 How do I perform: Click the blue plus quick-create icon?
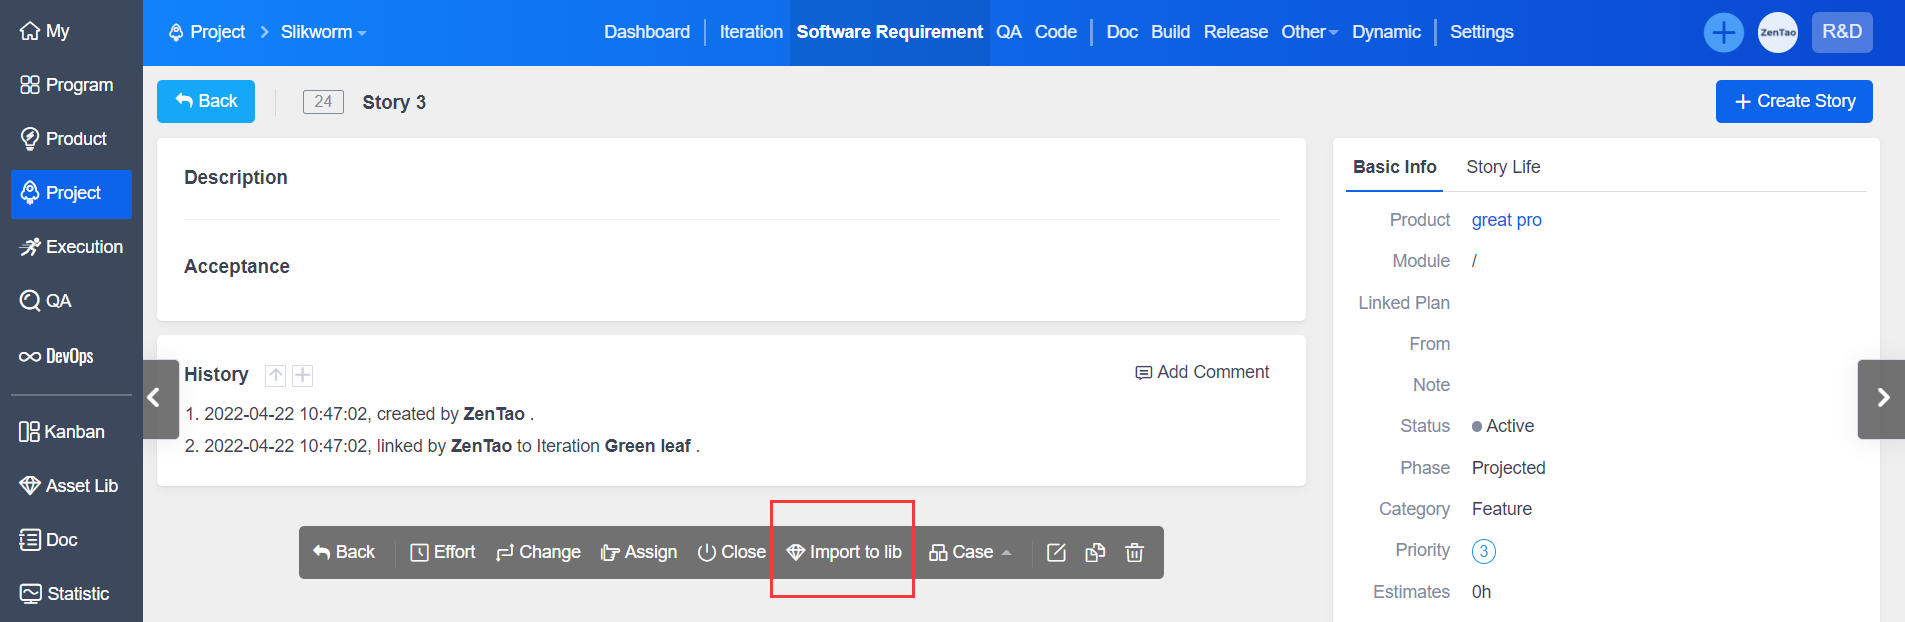[x=1723, y=33]
